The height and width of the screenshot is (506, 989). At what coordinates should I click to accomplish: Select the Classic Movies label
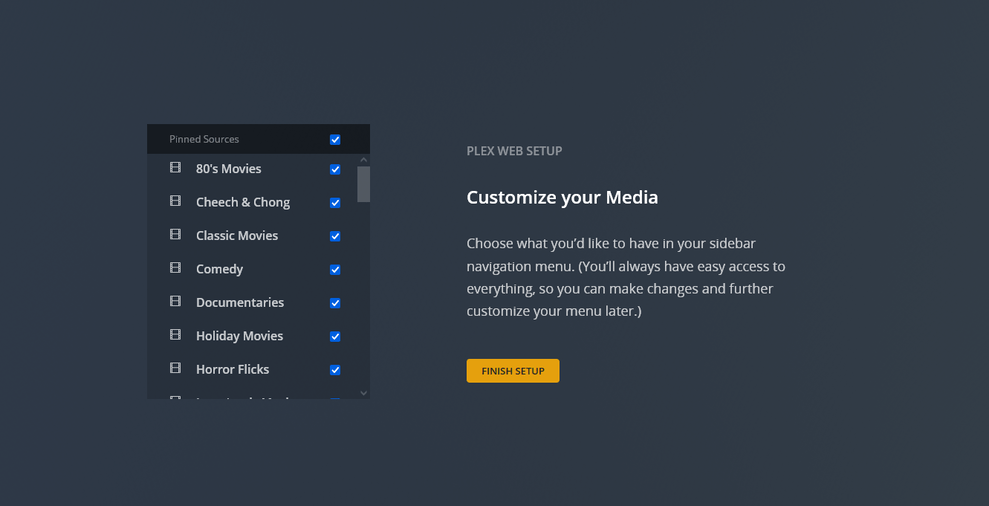point(237,235)
